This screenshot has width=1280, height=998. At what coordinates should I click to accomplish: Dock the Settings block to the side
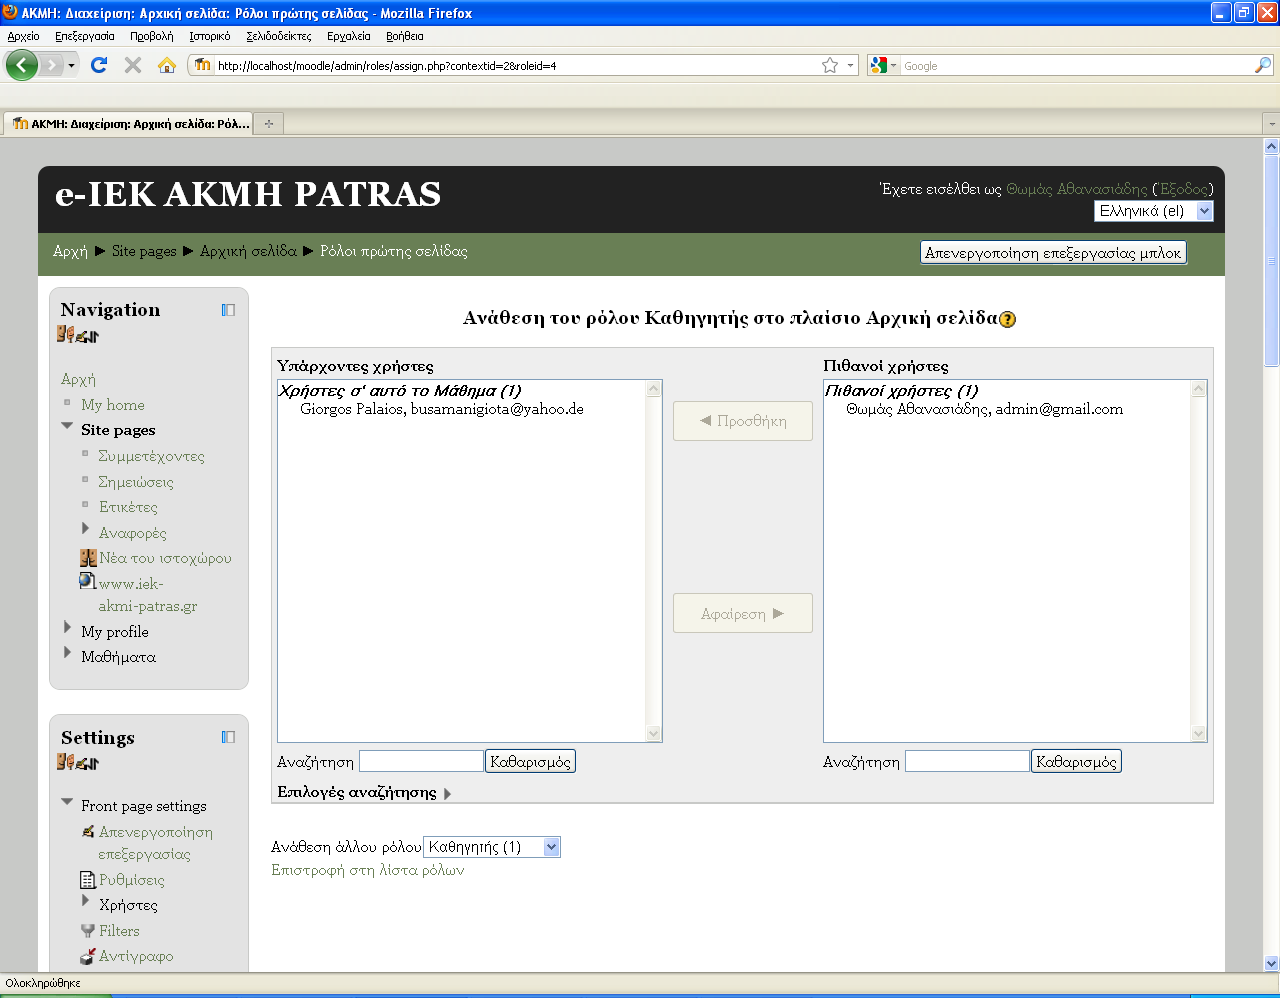pos(228,737)
